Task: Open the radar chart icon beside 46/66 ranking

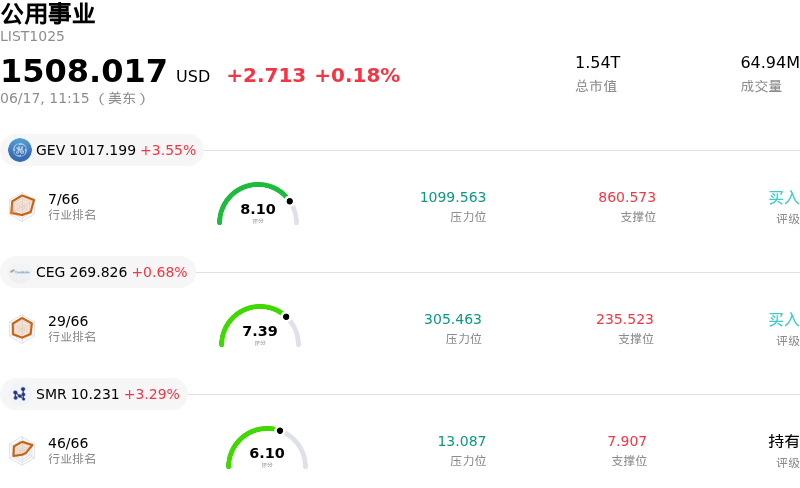Action: point(22,451)
